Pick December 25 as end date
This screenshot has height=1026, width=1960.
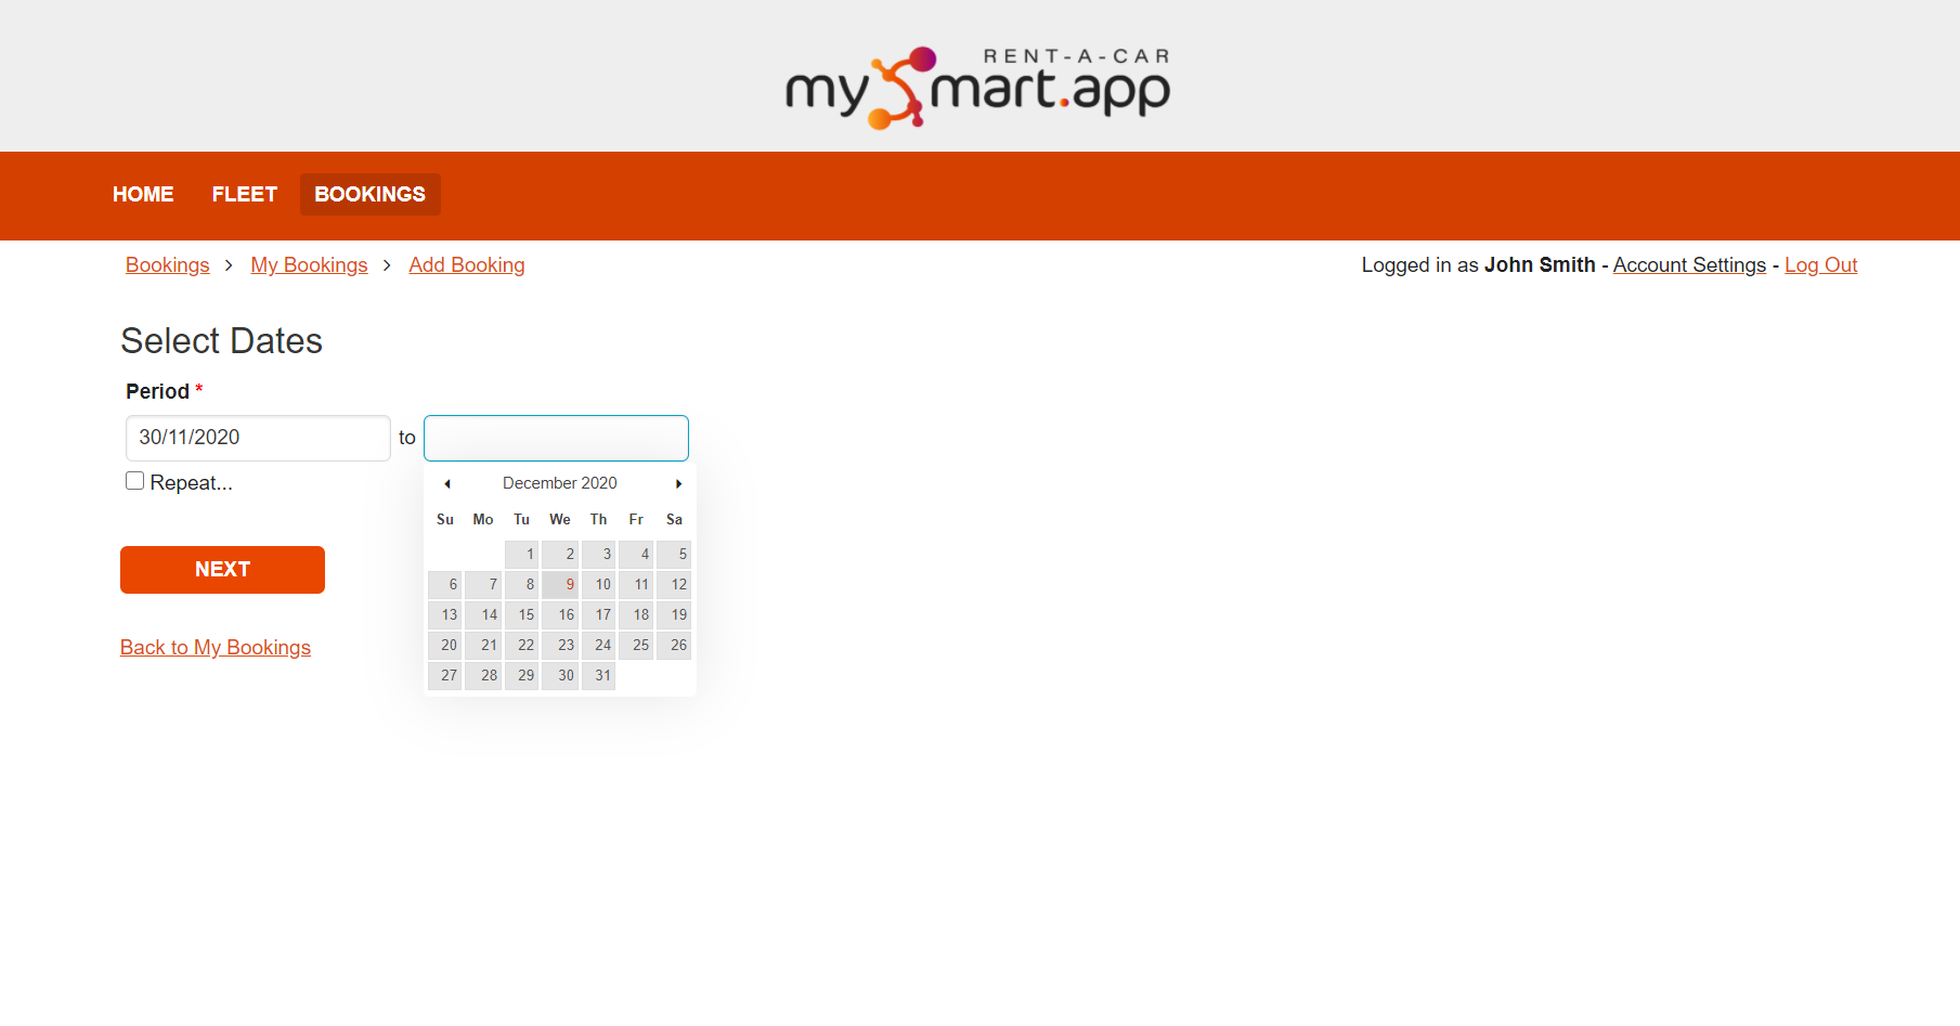(x=640, y=645)
